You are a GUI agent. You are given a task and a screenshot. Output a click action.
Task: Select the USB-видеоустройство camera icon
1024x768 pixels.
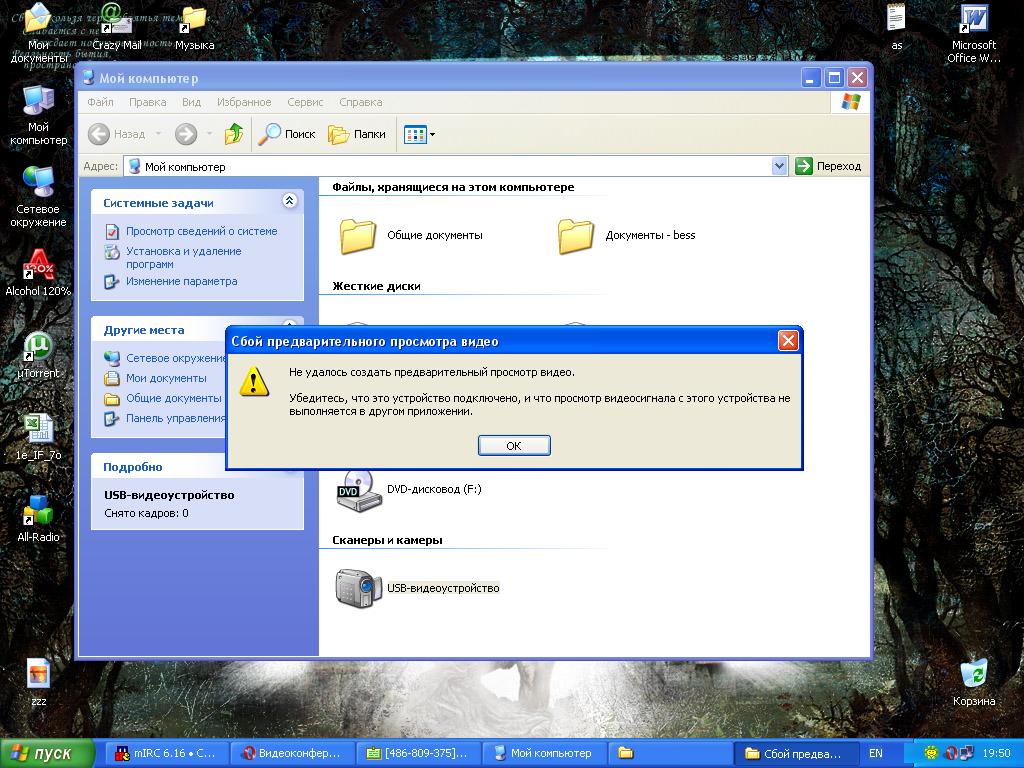pos(358,588)
